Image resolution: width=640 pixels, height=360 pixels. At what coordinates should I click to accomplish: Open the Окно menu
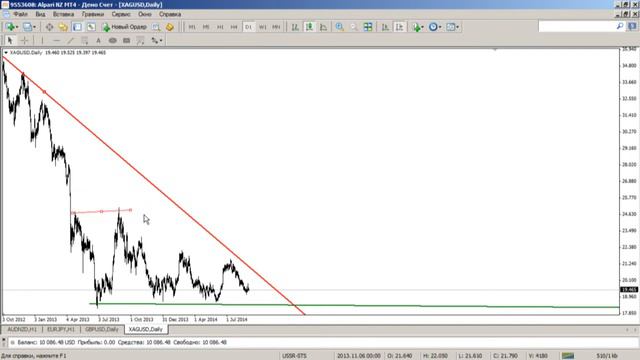(x=144, y=14)
